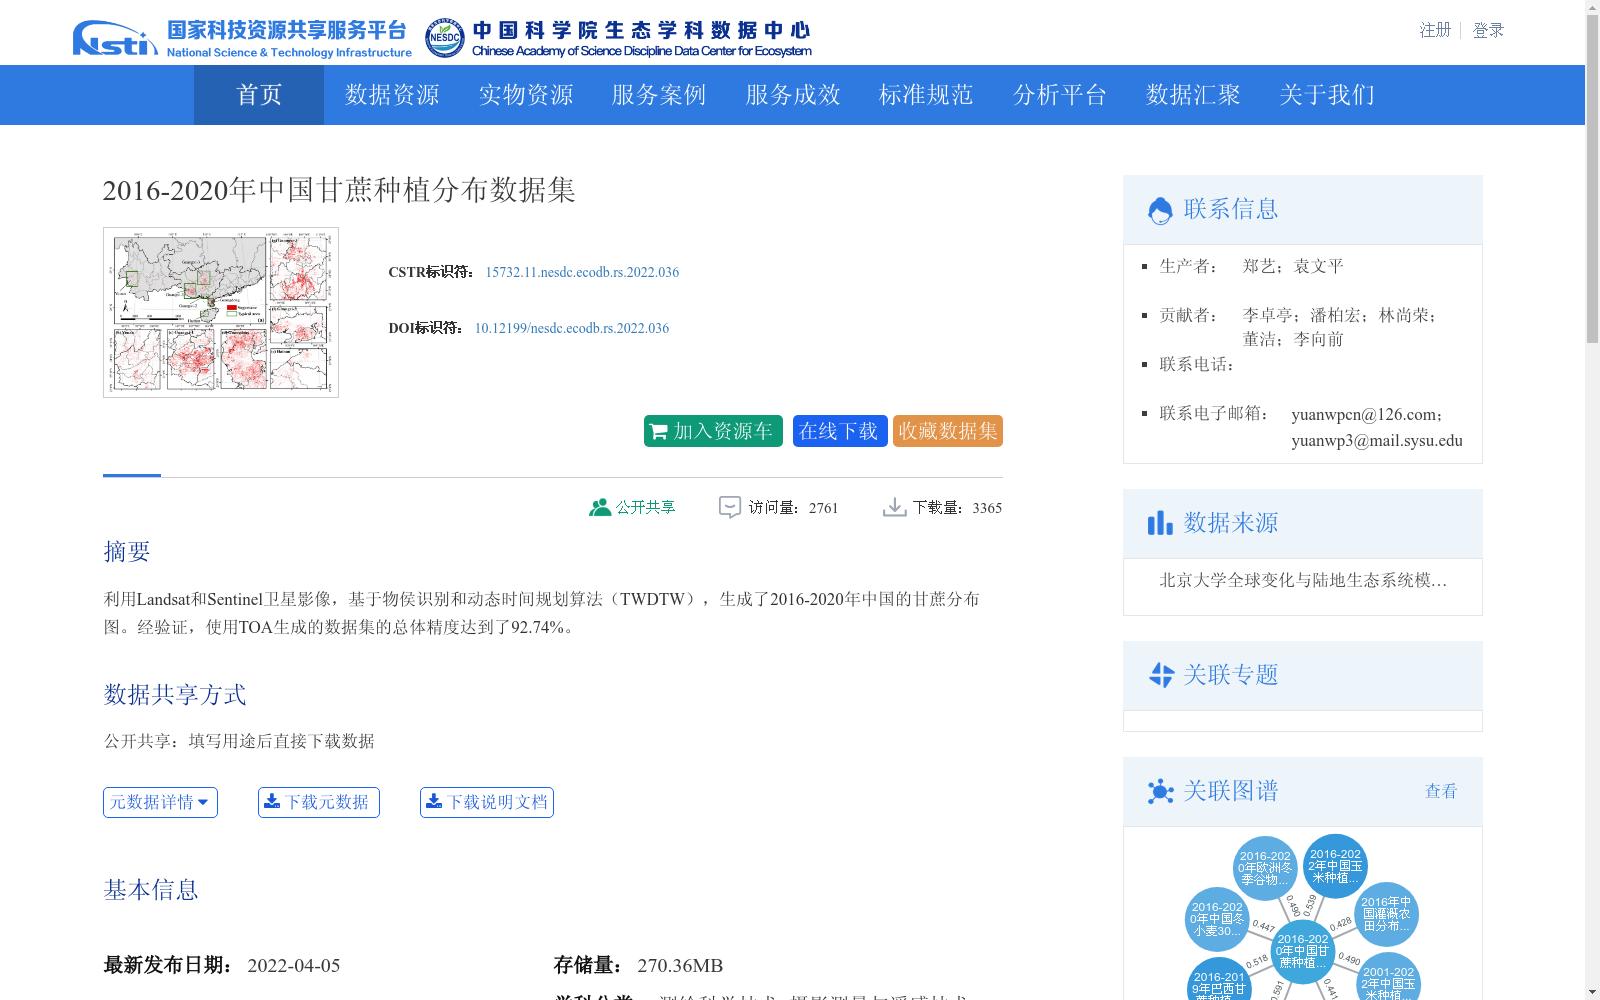The width and height of the screenshot is (1600, 1000).
Task: Click the release date 2022-04-05
Action: 294,965
